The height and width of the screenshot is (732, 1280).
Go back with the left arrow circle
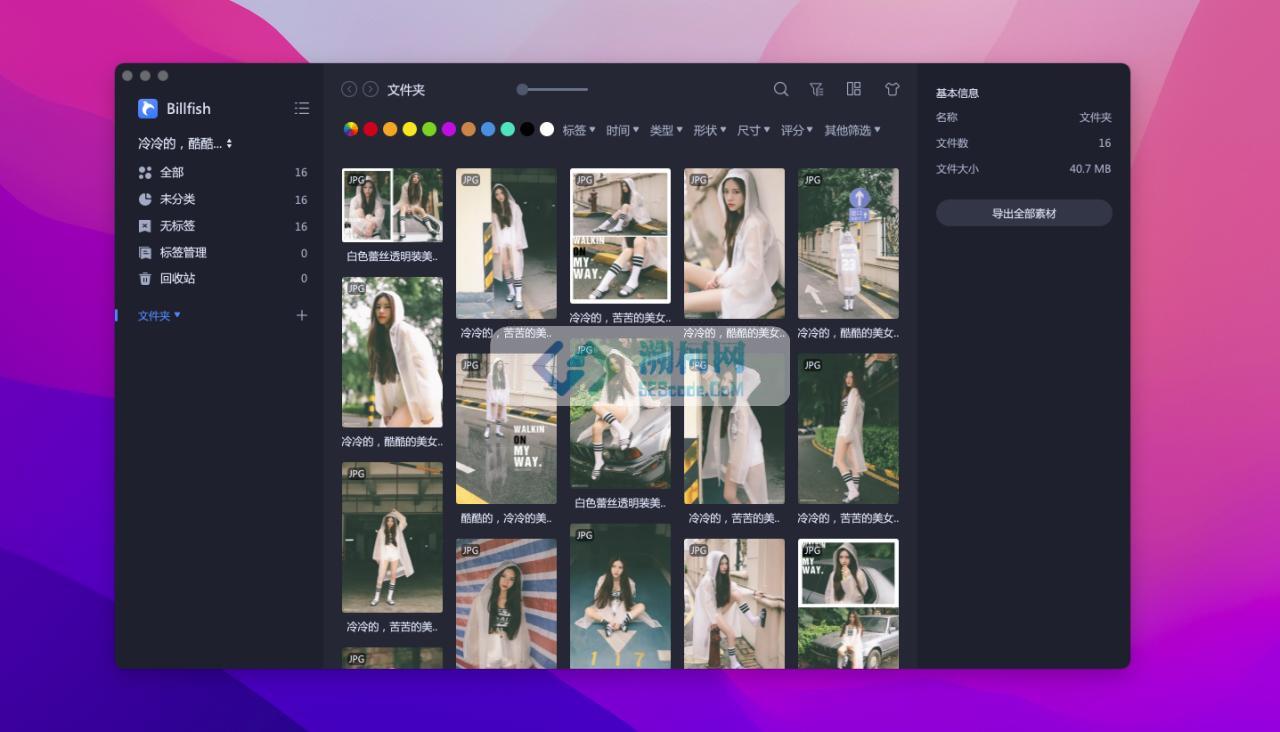(x=349, y=89)
